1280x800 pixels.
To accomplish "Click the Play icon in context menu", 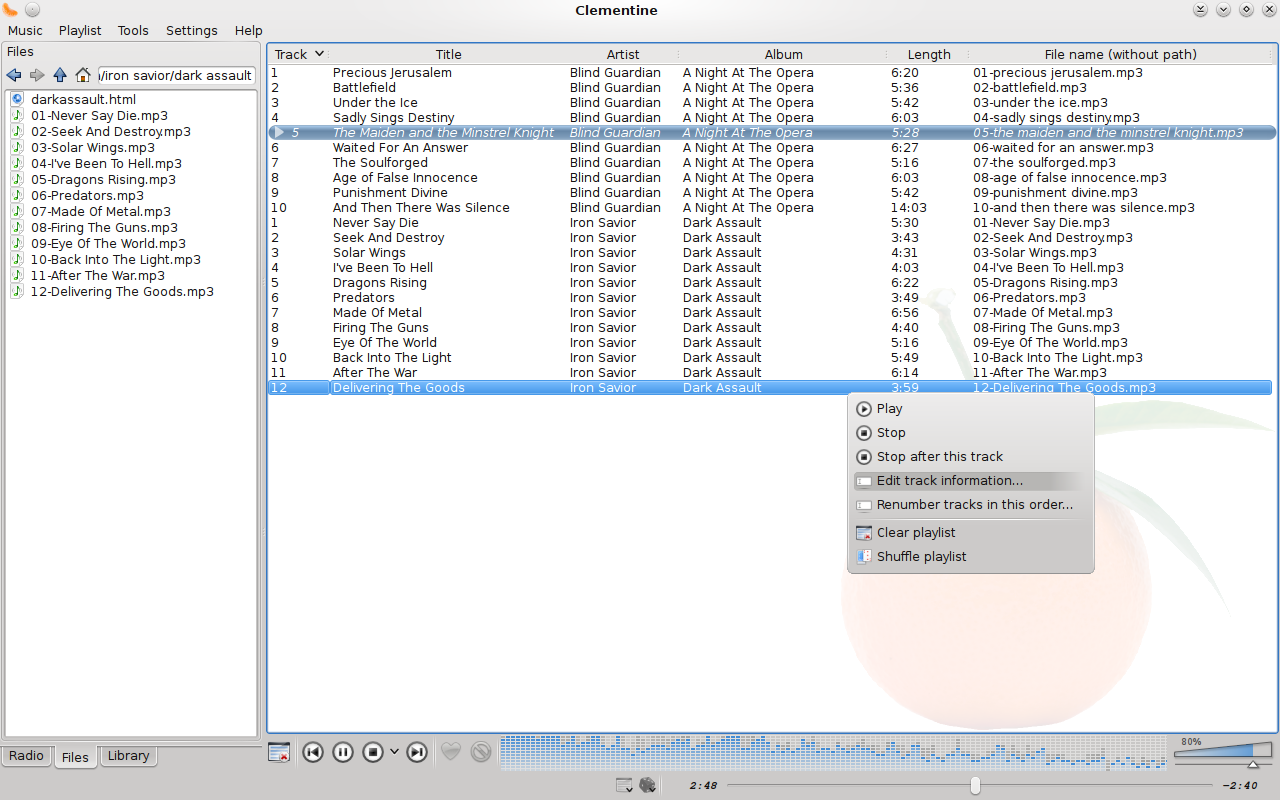I will coord(864,409).
